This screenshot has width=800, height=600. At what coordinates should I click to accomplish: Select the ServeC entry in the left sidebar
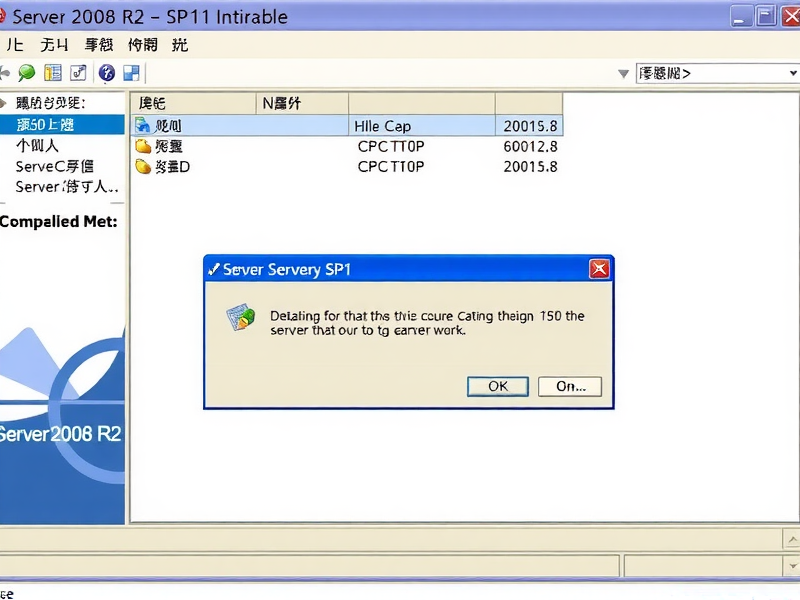coord(48,167)
